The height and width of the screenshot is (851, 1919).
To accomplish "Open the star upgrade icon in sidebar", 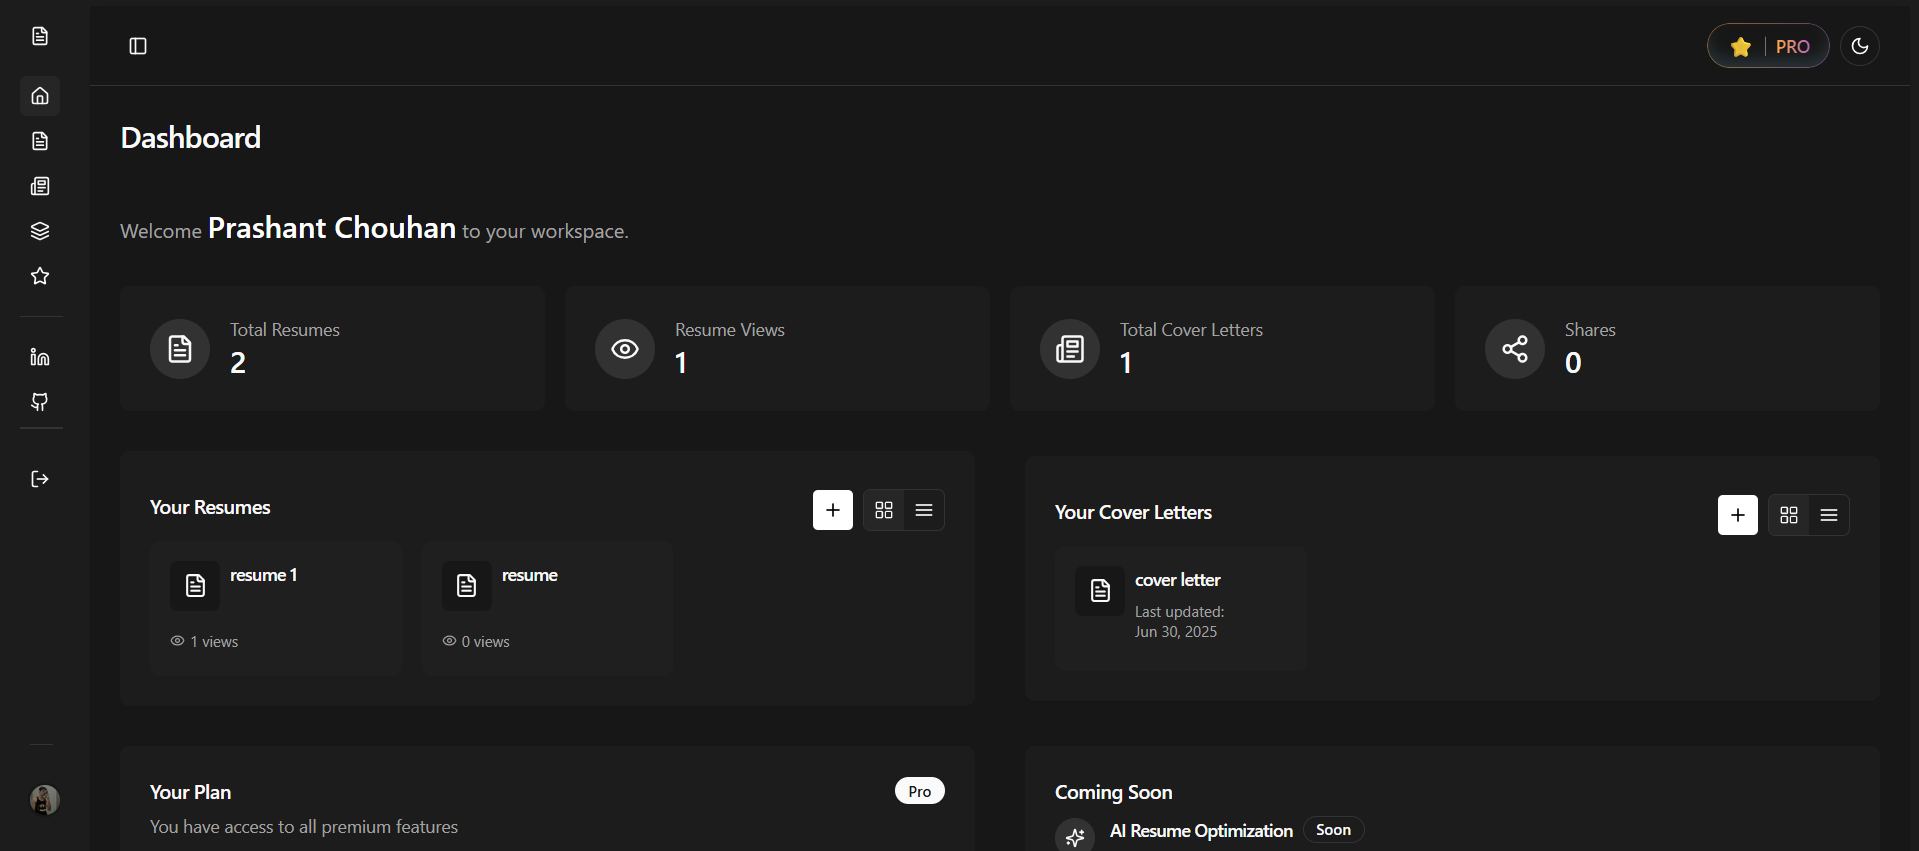I will coord(40,276).
